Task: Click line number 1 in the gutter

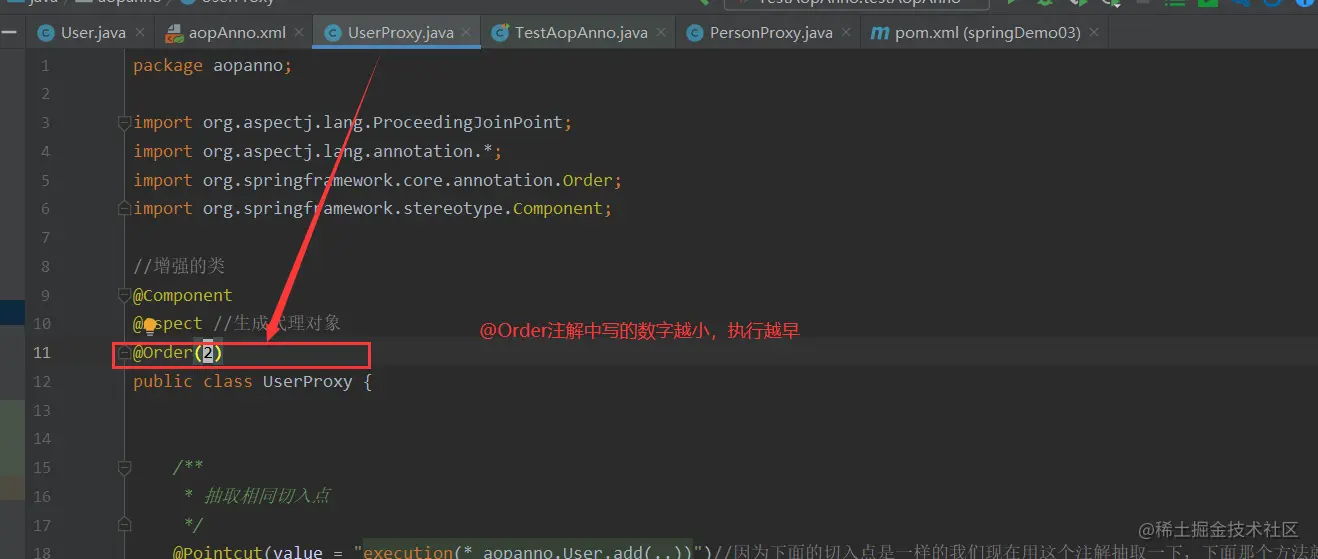Action: click(45, 66)
